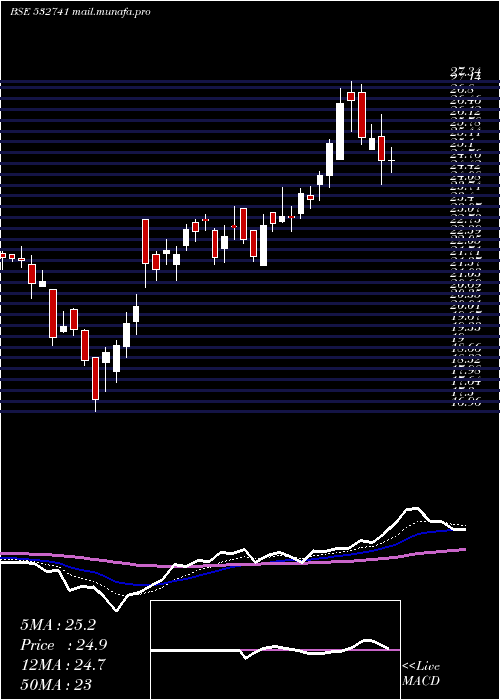Select the Price : 24.9 reading
The height and width of the screenshot is (700, 500).
pos(64,645)
